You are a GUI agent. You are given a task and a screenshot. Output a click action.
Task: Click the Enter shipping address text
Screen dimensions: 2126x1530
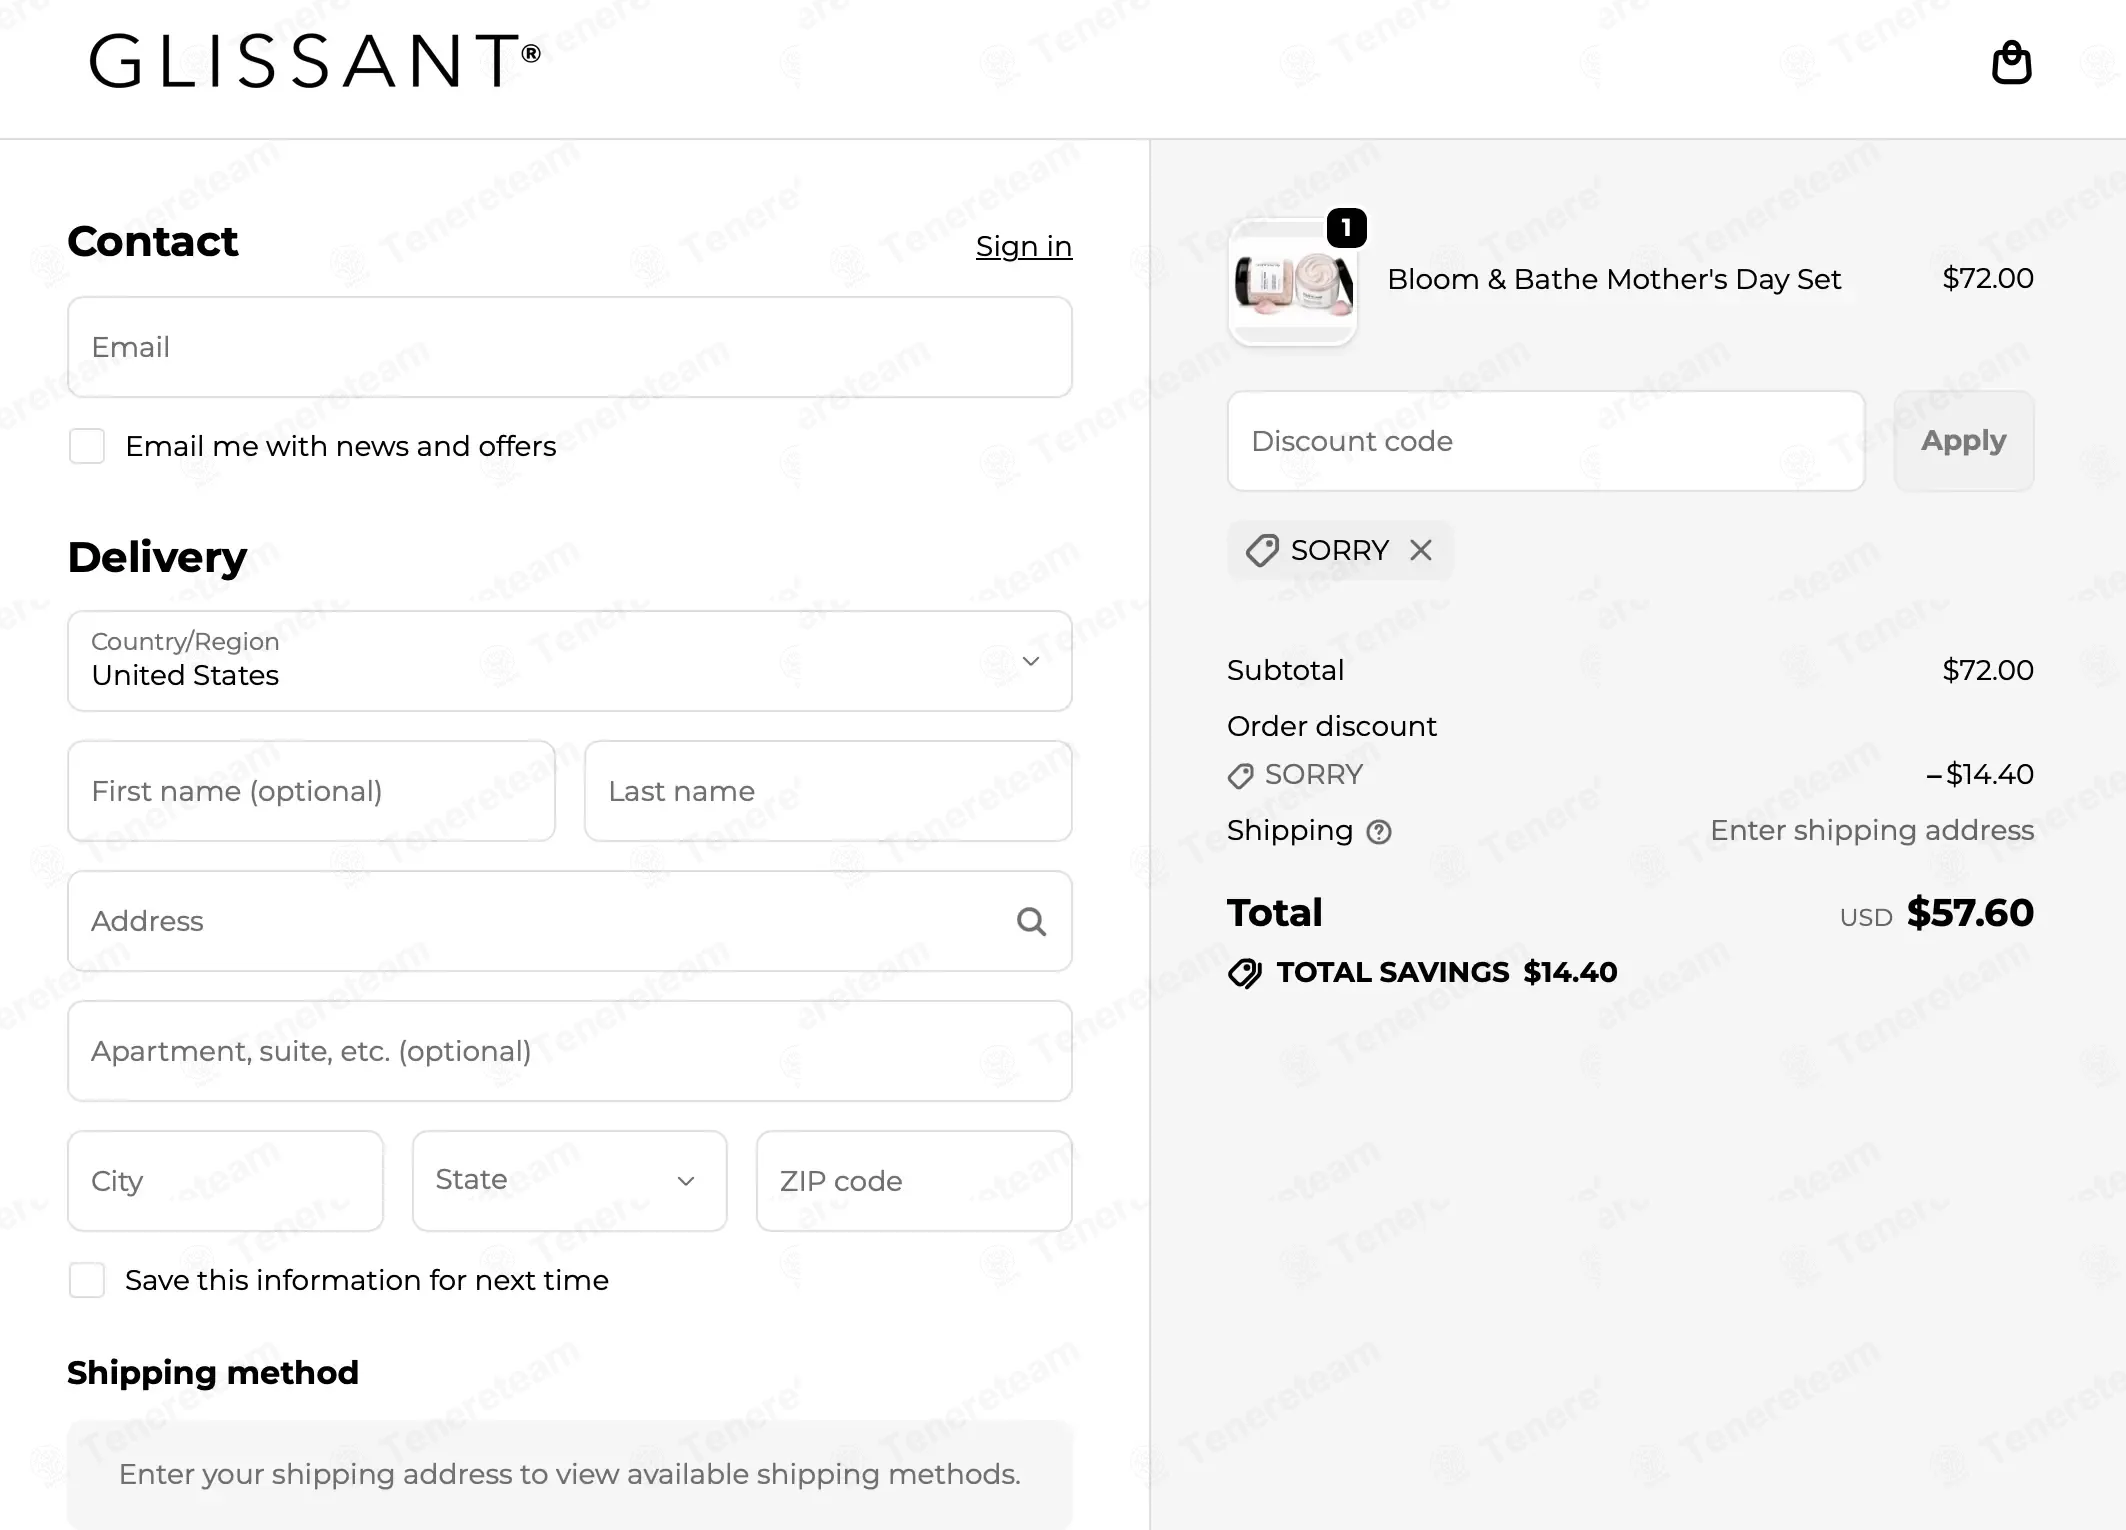(1872, 830)
